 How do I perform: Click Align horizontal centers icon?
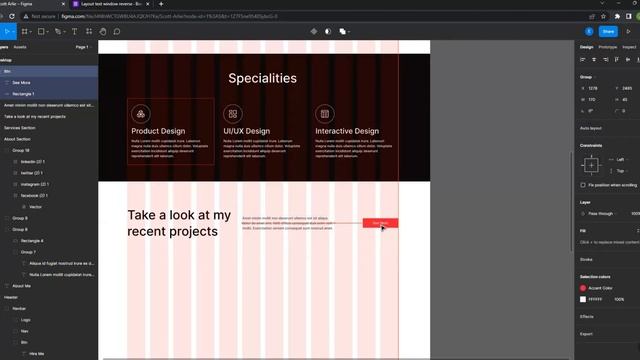pos(594,60)
